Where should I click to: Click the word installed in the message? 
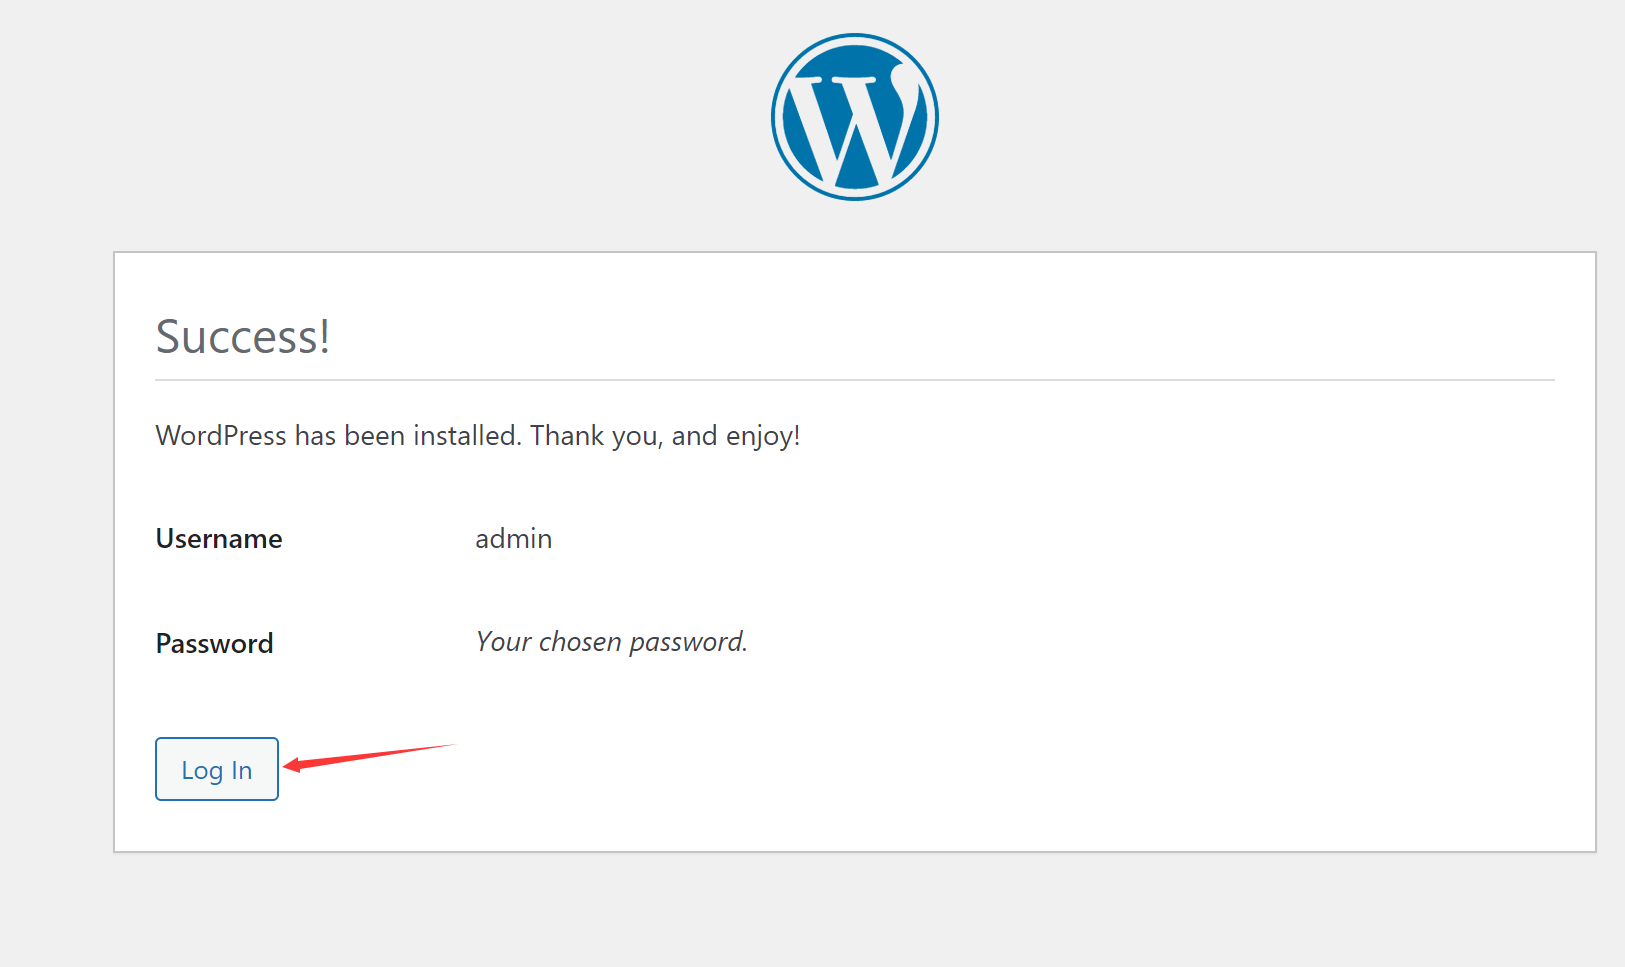coord(468,436)
